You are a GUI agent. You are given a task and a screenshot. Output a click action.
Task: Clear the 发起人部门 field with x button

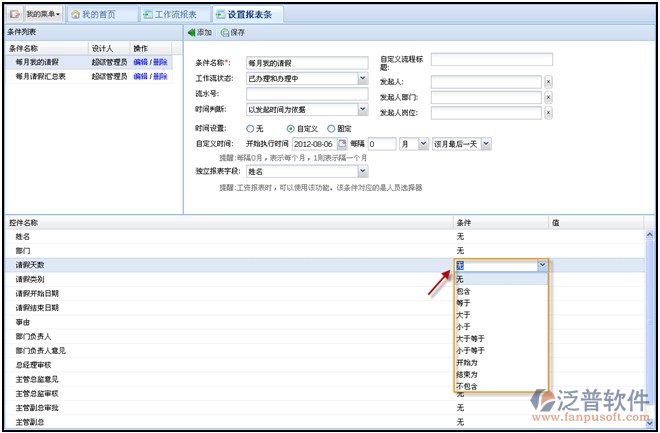(x=548, y=98)
